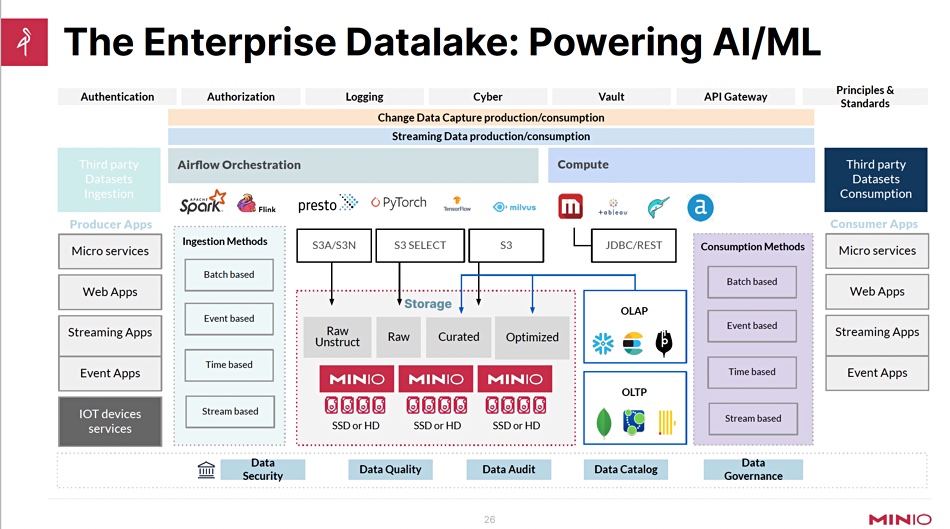Viewport: 950px width, 529px height.
Task: Click the Change Data Capture production/consumption bar
Action: click(491, 118)
